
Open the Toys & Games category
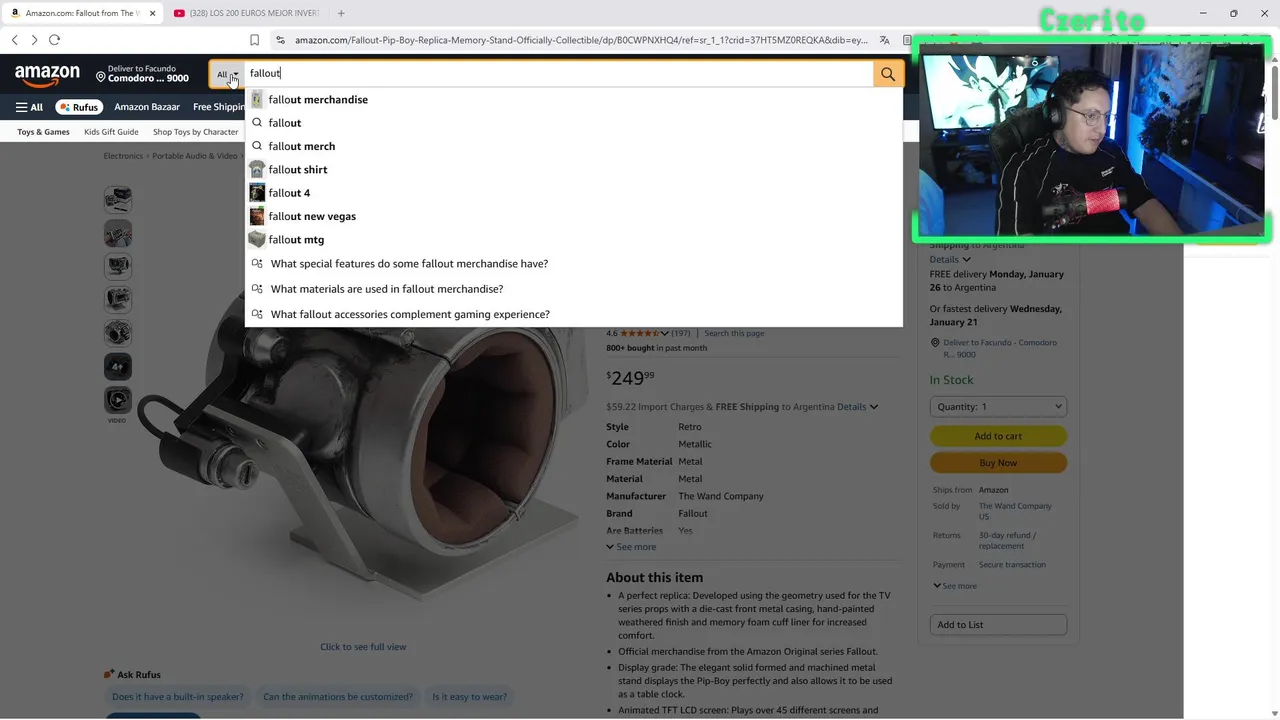[x=43, y=132]
